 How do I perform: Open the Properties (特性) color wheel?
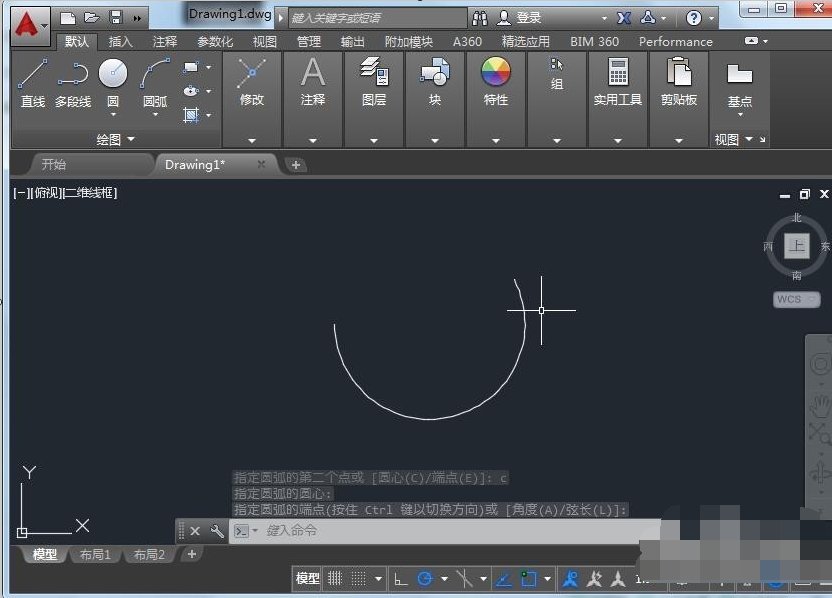pos(496,74)
